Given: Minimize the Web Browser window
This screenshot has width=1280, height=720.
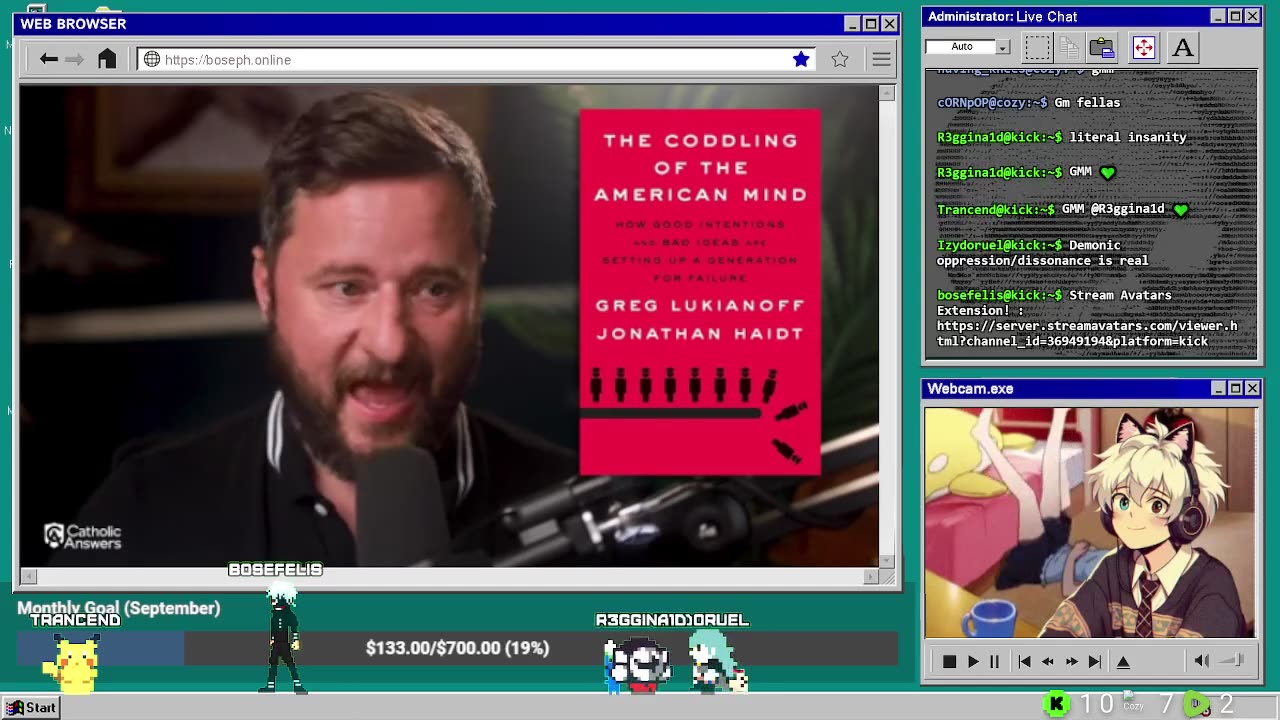Looking at the screenshot, I should tap(852, 24).
